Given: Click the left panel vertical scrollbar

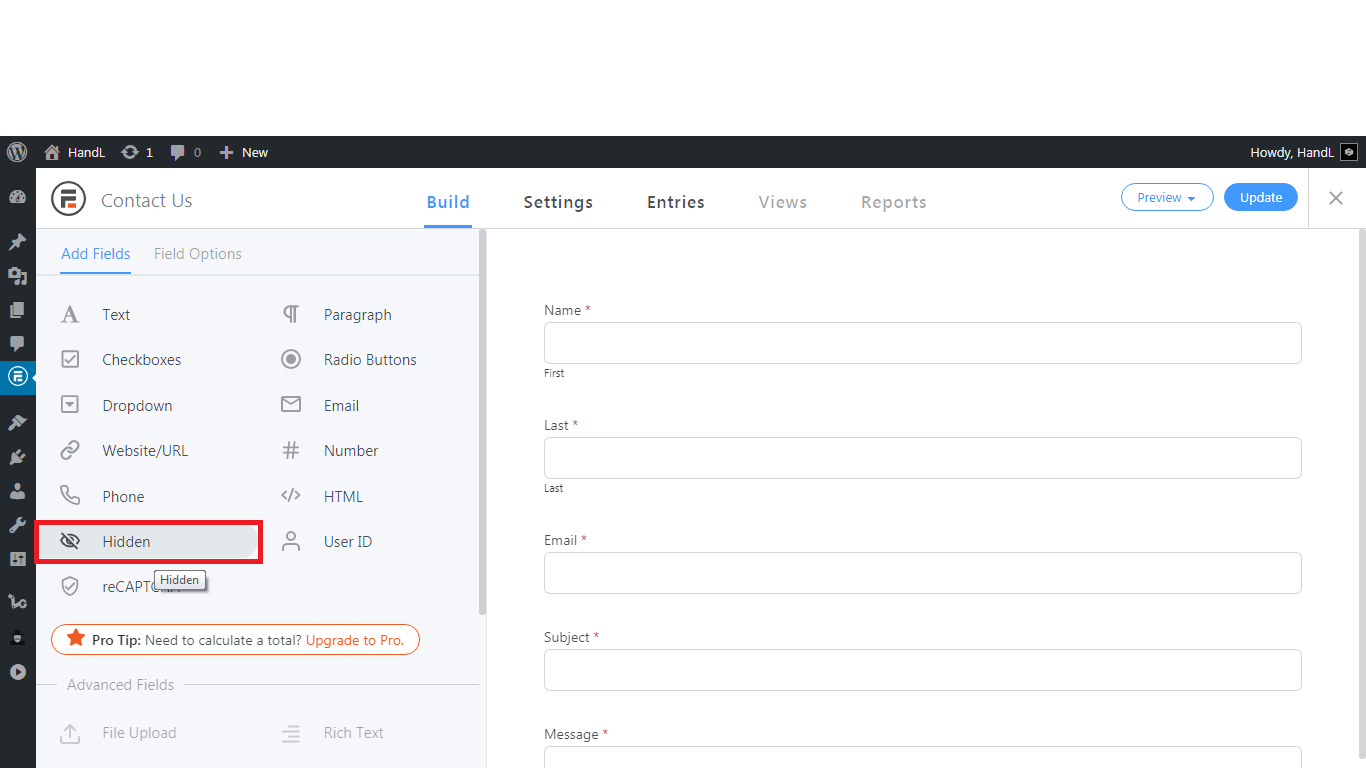Looking at the screenshot, I should (x=483, y=420).
